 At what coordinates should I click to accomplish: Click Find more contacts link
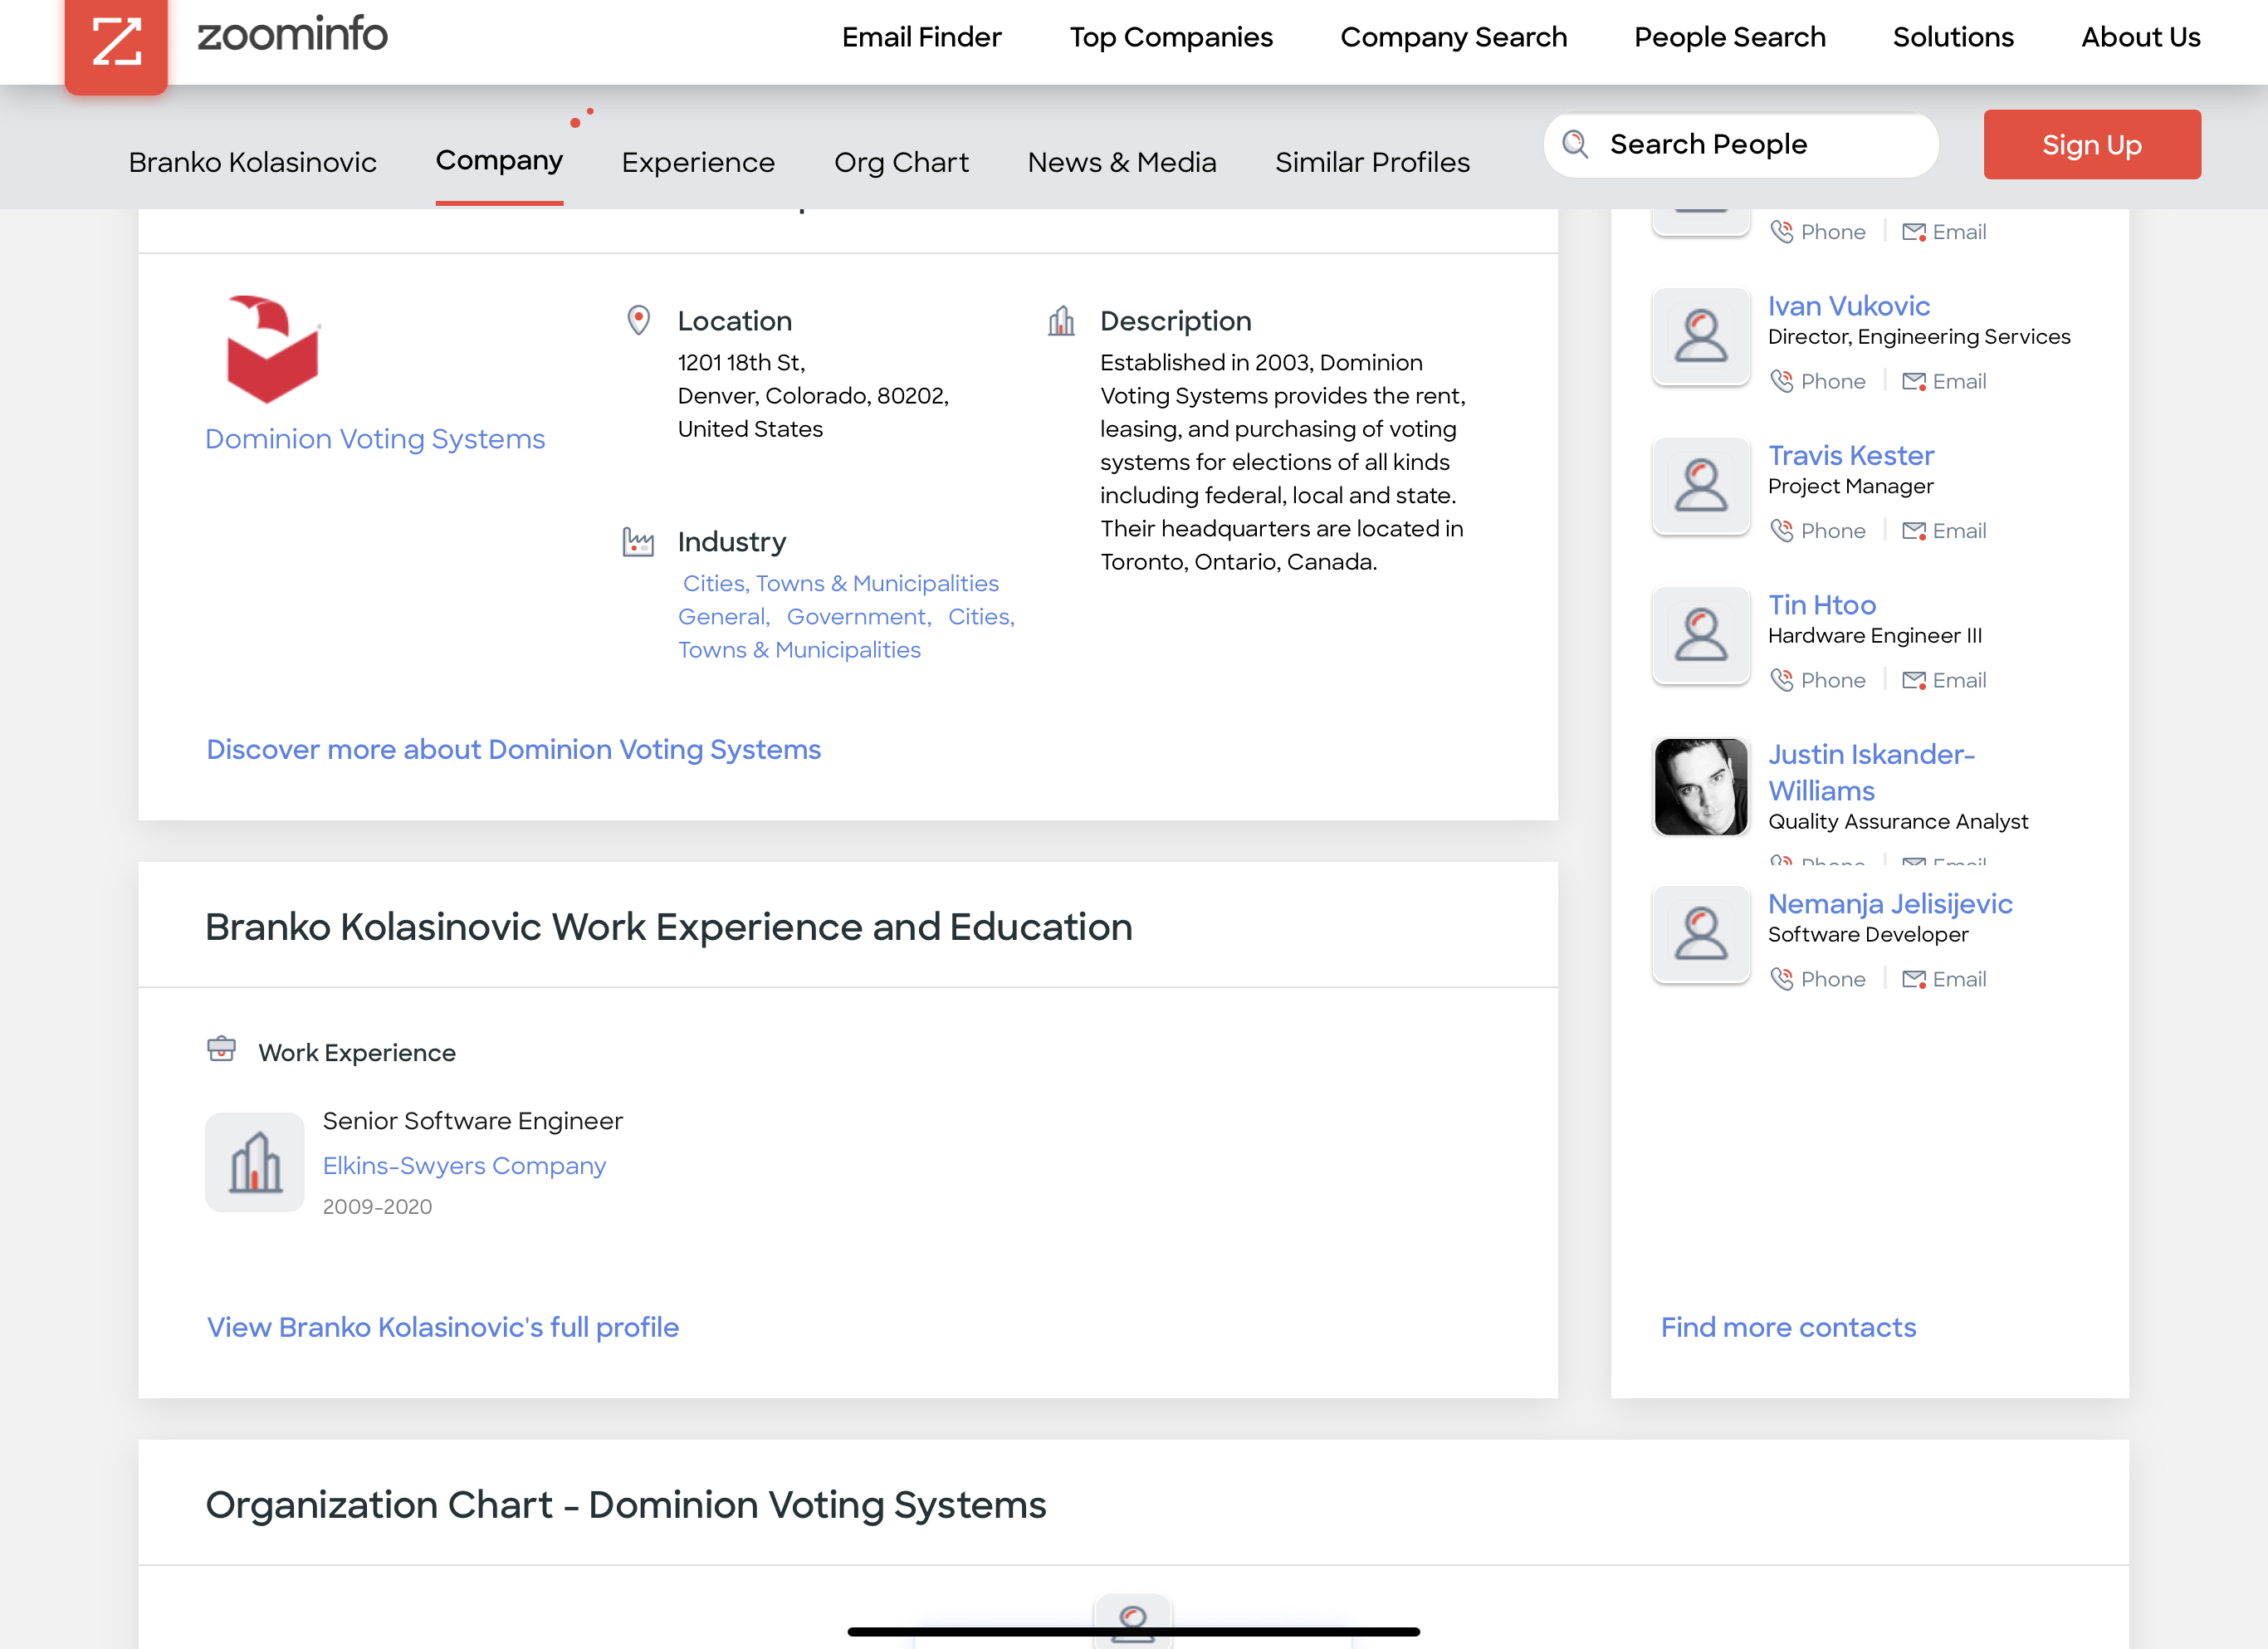pos(1788,1327)
